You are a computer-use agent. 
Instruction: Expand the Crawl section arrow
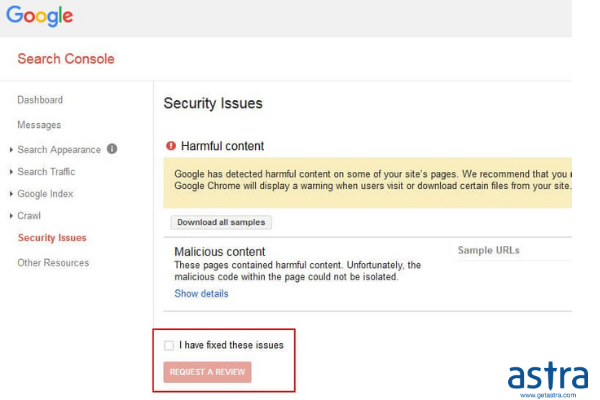coord(11,216)
